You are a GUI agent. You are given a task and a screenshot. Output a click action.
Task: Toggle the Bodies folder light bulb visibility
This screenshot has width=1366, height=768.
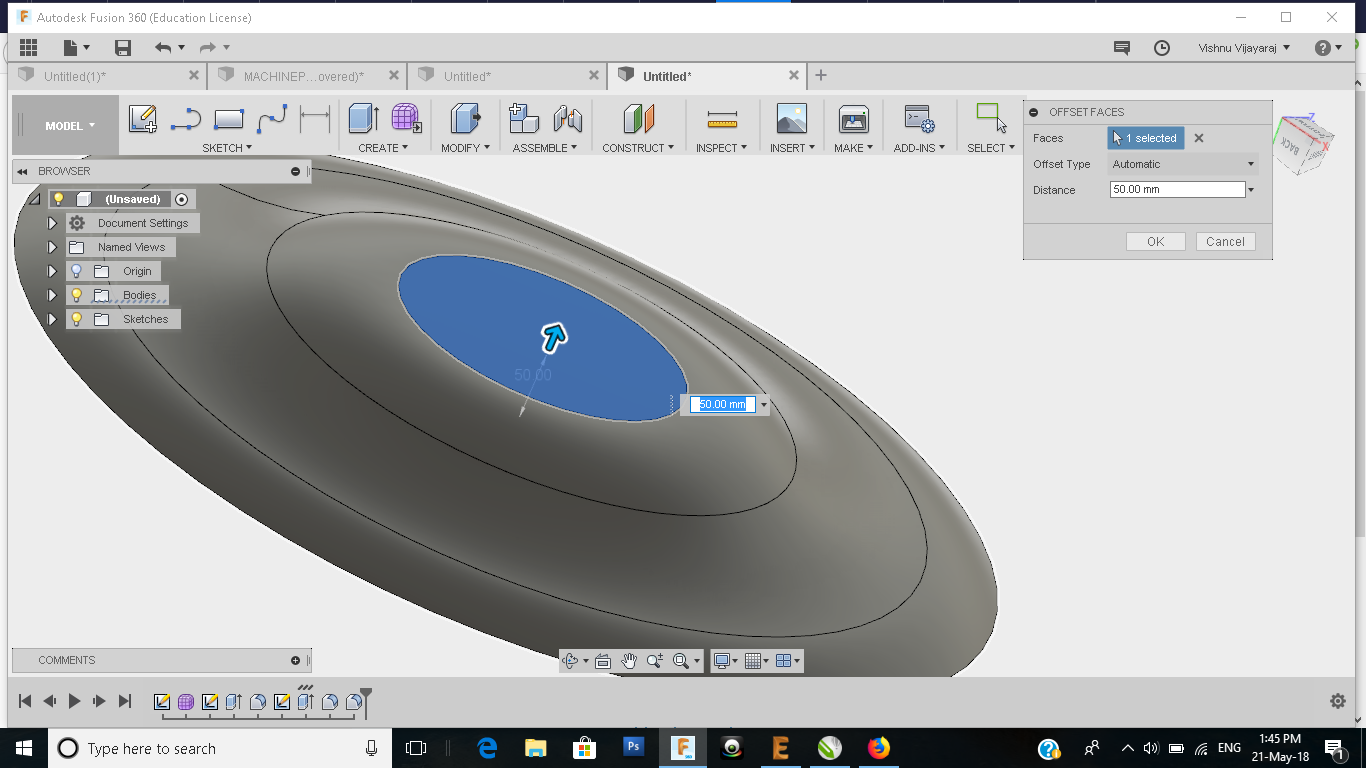(77, 295)
